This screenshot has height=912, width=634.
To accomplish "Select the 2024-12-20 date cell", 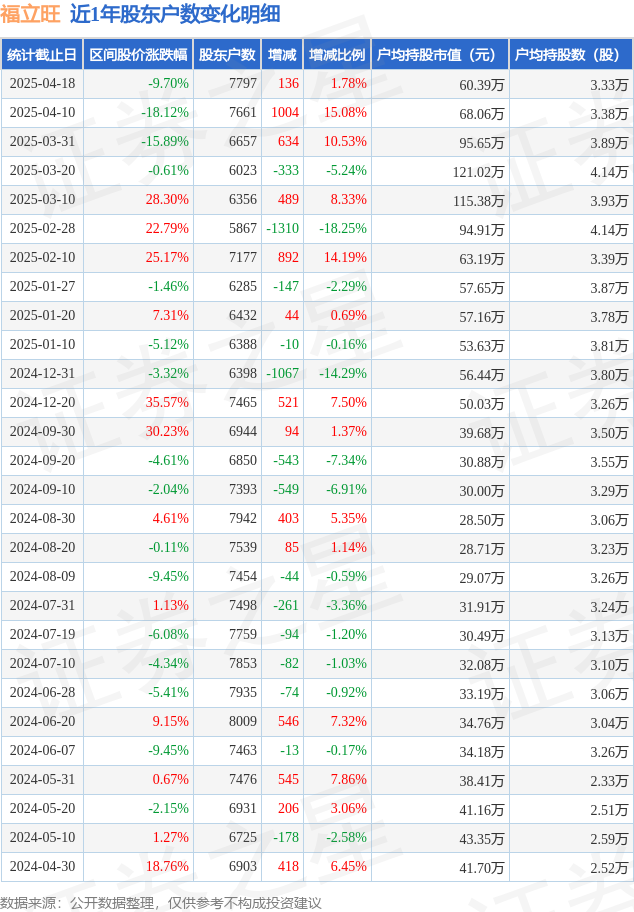I will click(x=42, y=402).
